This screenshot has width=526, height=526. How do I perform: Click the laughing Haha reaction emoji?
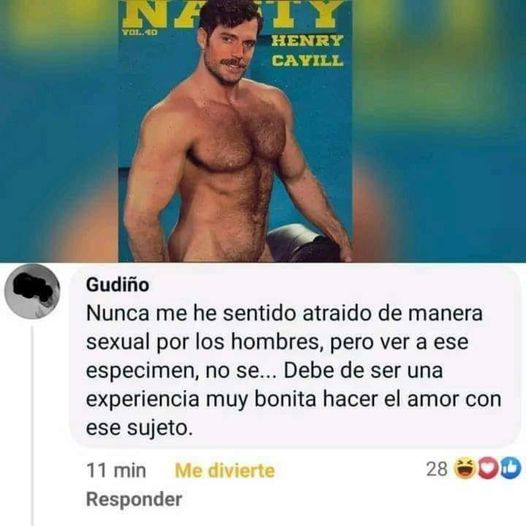tap(465, 468)
